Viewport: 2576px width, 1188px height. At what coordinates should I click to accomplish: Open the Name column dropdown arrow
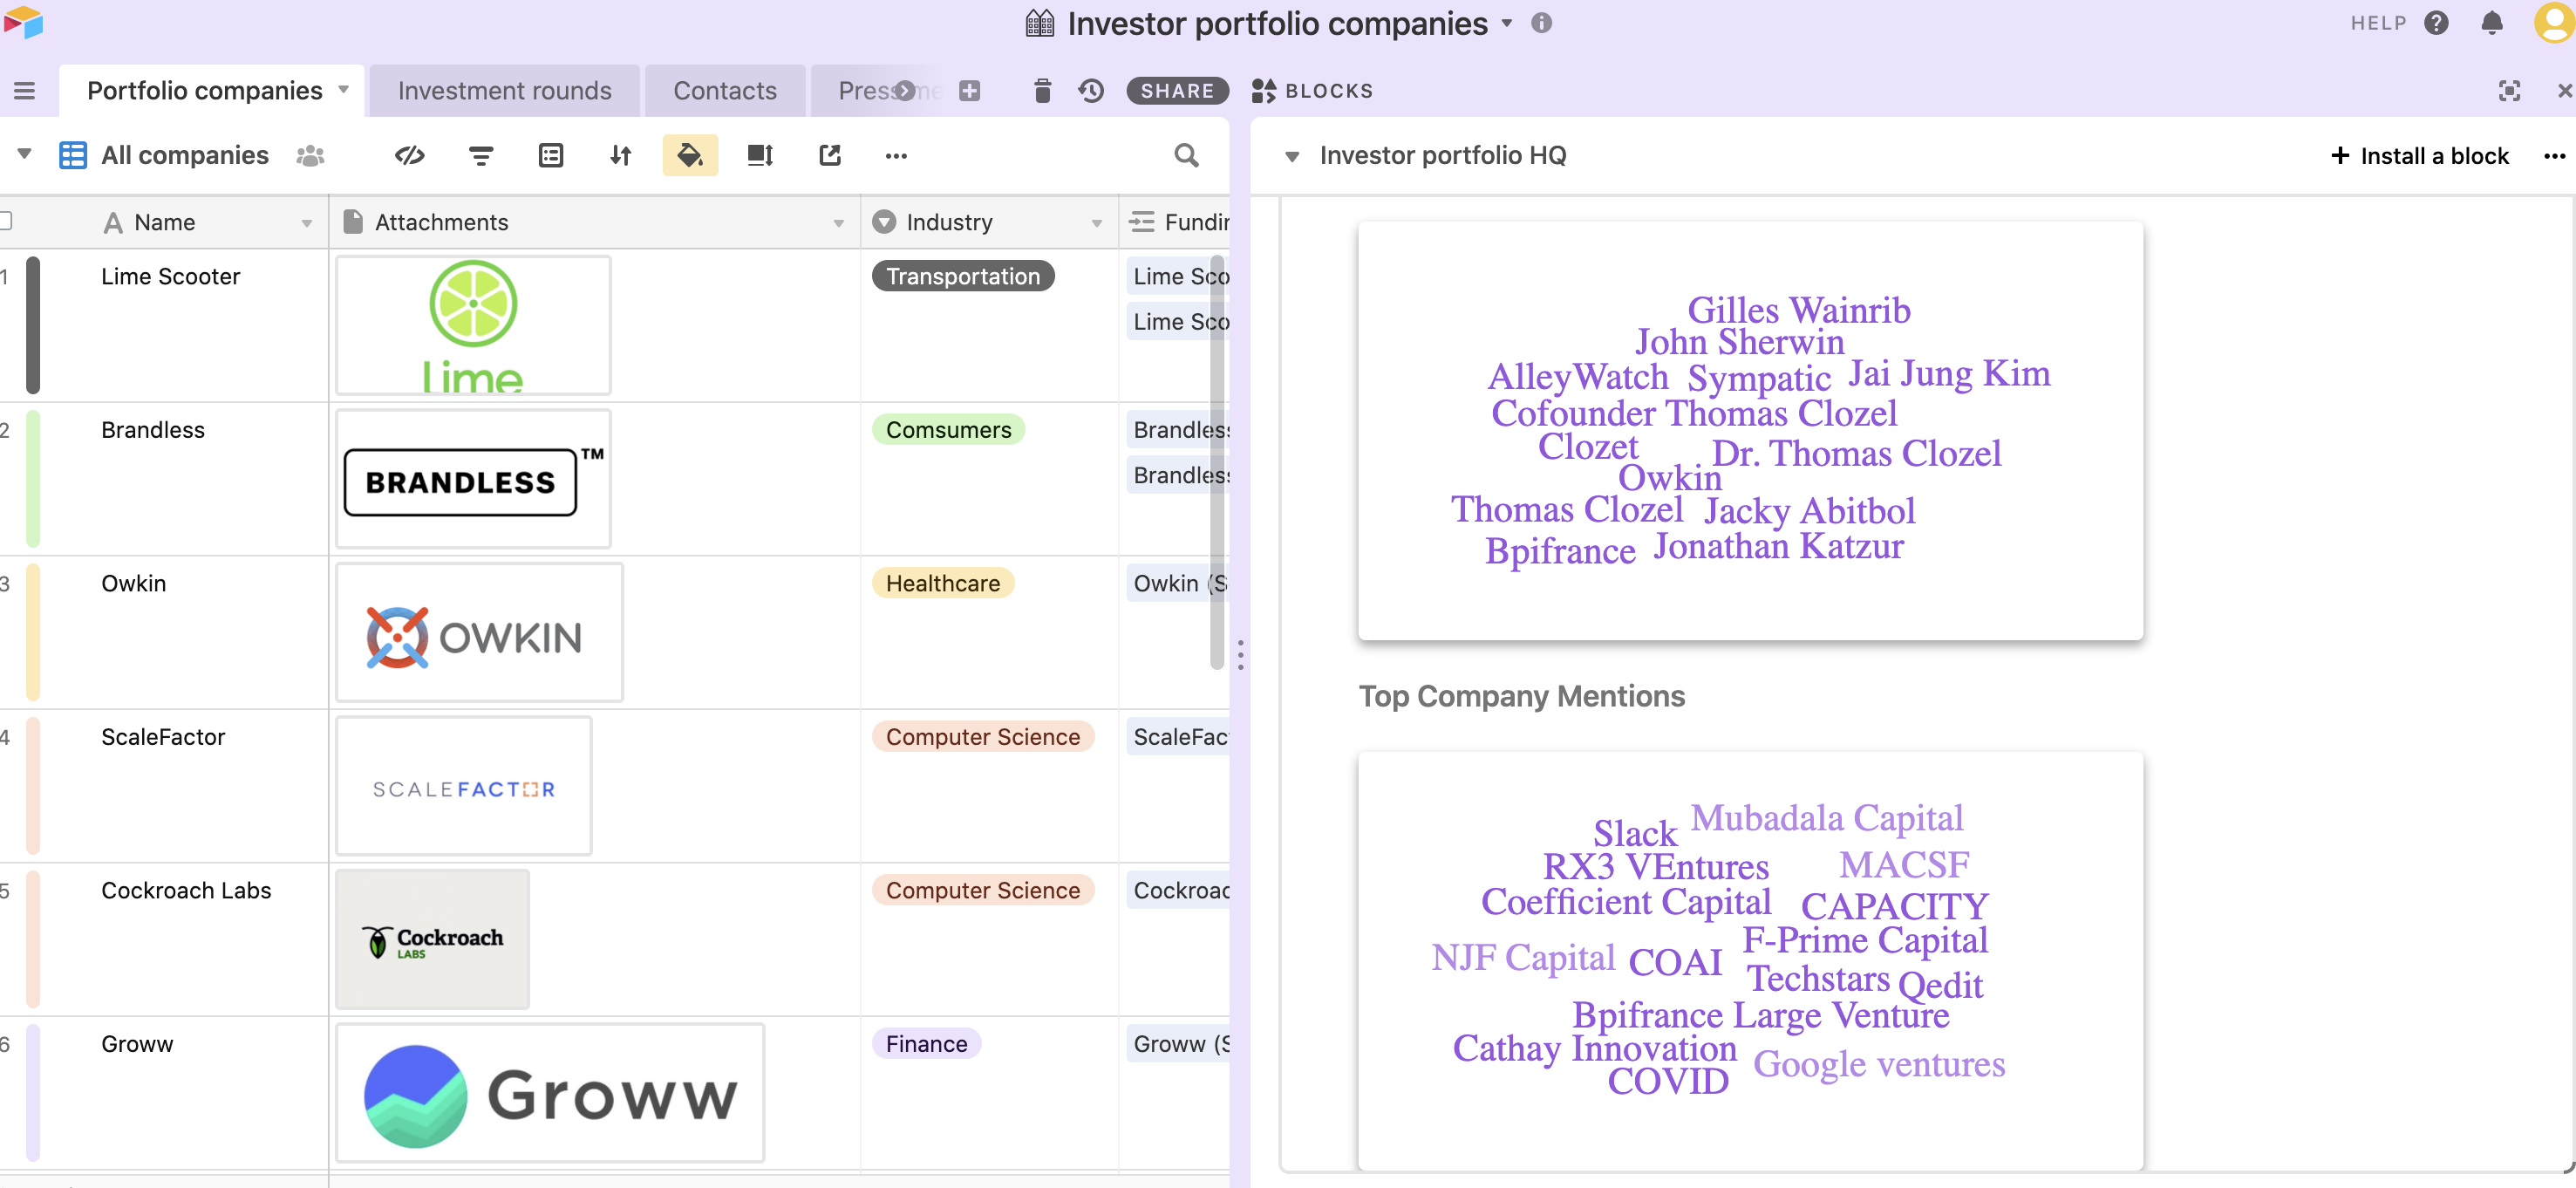(307, 223)
